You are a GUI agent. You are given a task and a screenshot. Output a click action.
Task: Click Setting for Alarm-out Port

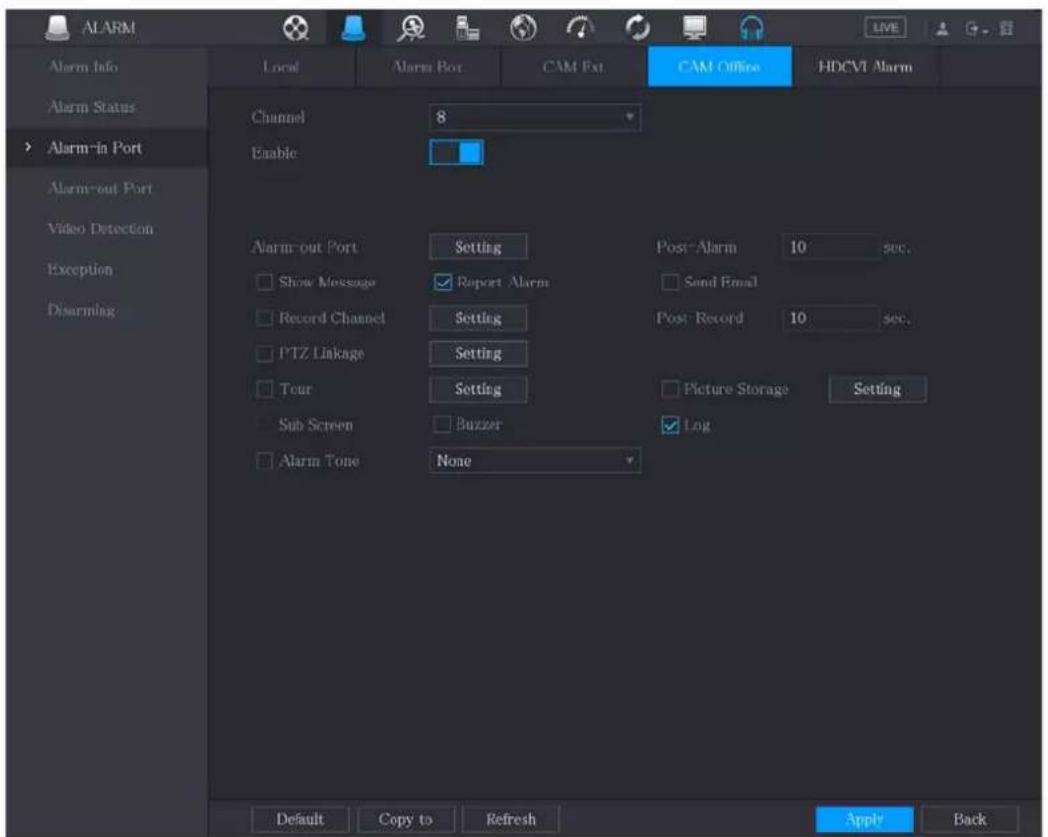click(x=478, y=247)
